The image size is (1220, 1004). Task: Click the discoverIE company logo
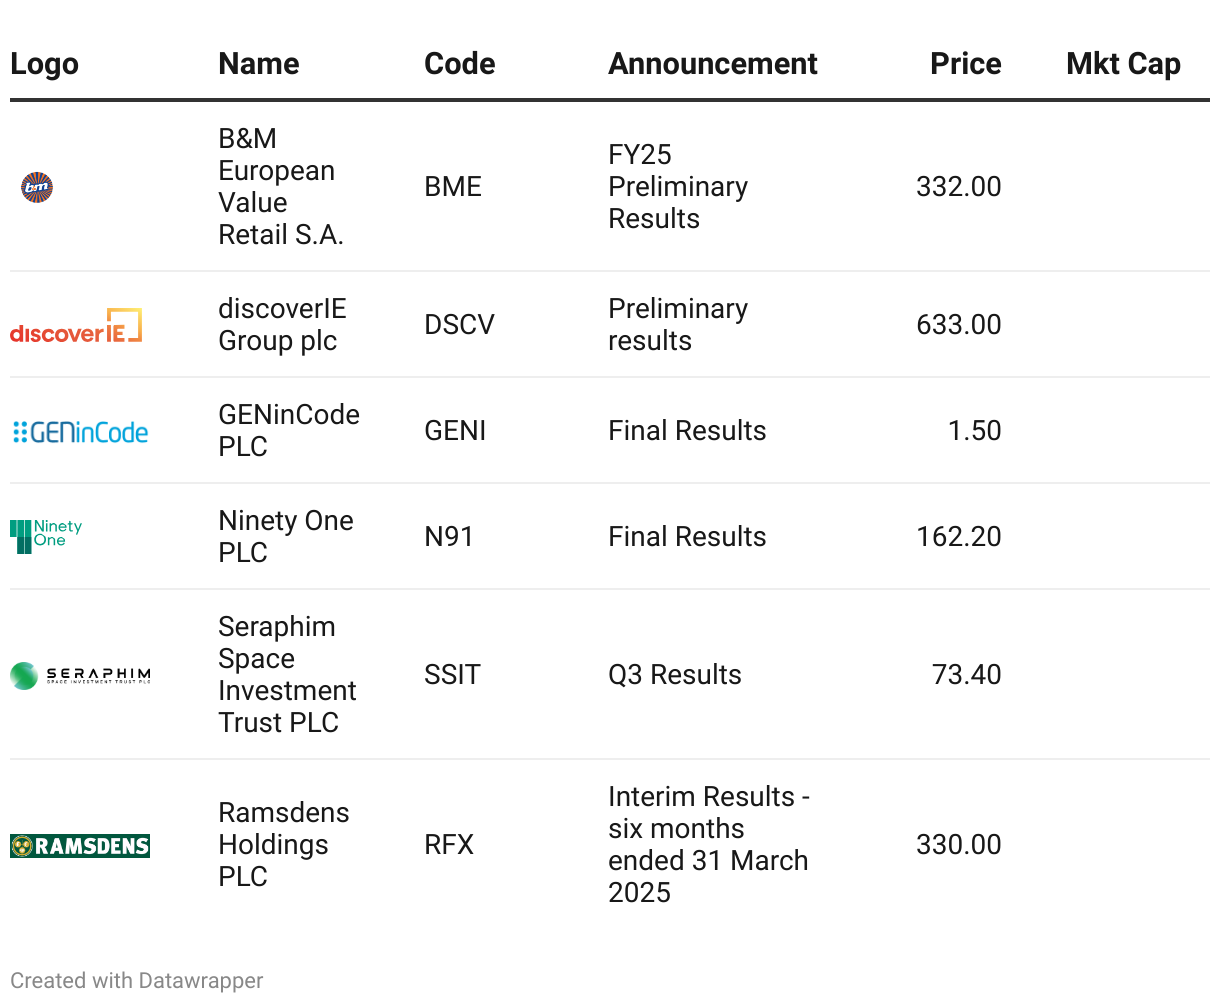coord(76,325)
